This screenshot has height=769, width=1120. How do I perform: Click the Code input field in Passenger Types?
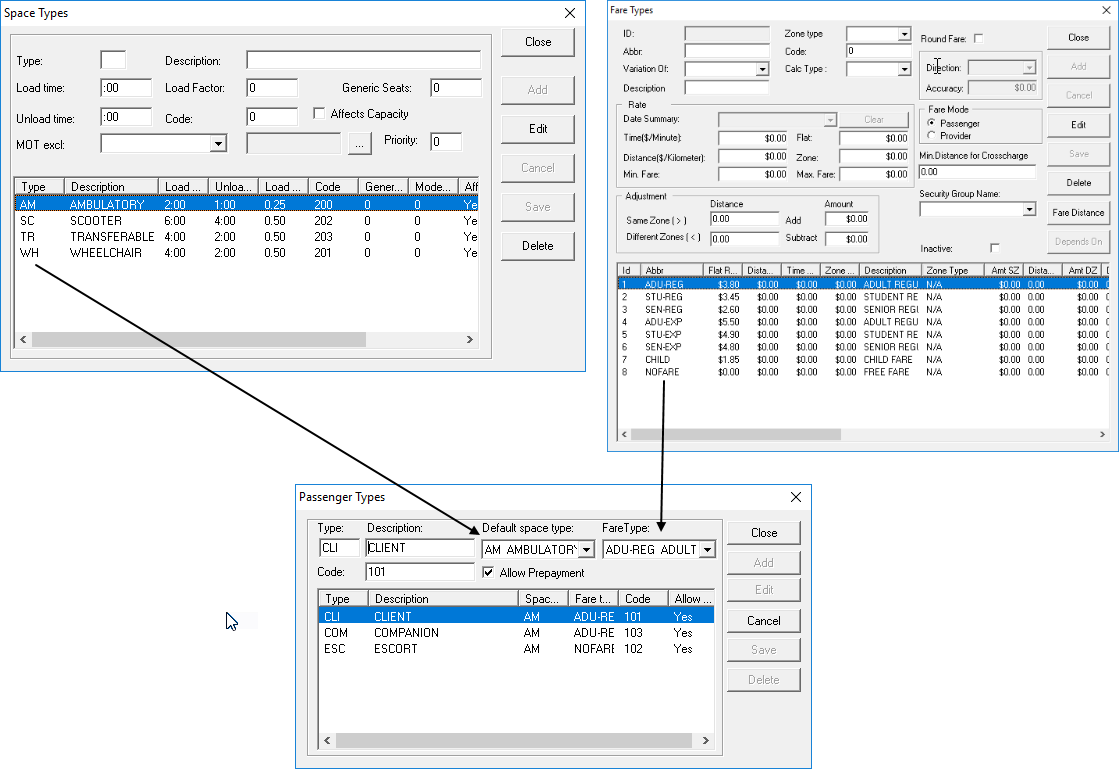click(420, 572)
